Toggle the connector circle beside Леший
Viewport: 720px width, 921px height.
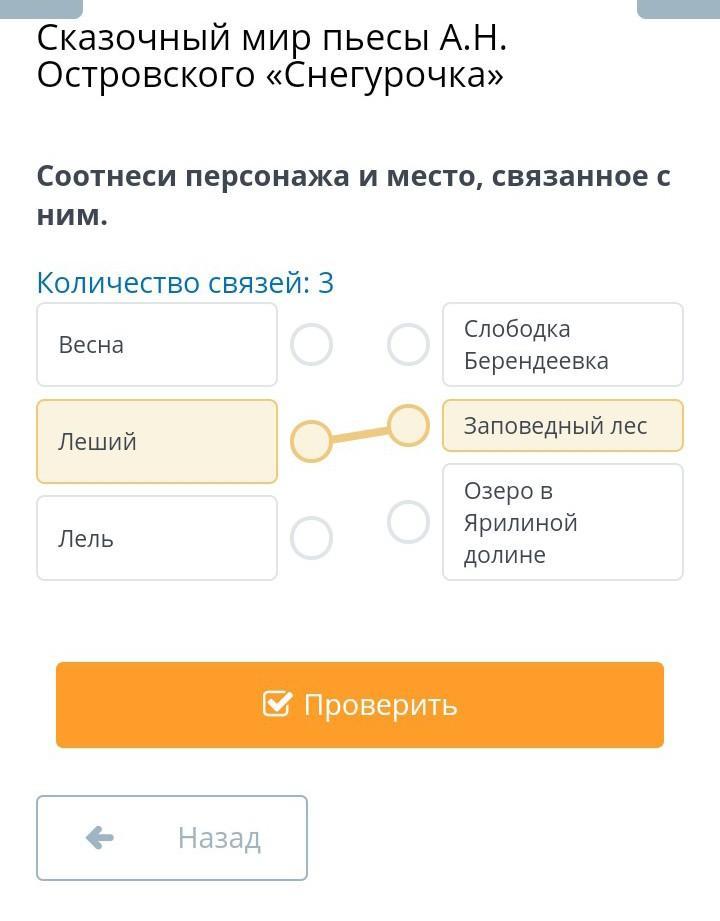(x=312, y=441)
